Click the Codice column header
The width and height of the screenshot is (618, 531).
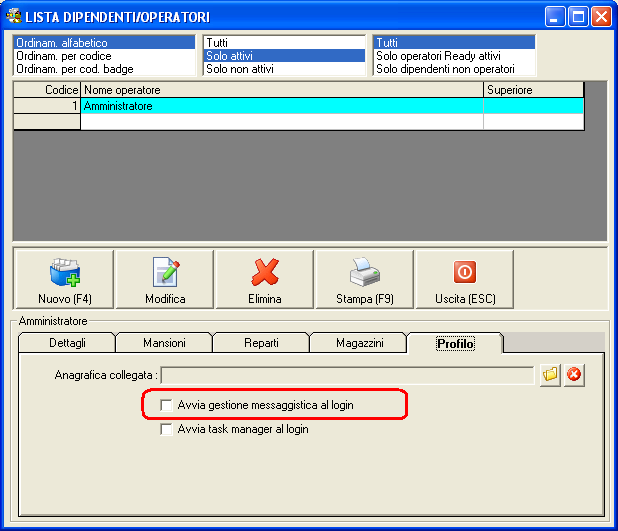(x=47, y=90)
